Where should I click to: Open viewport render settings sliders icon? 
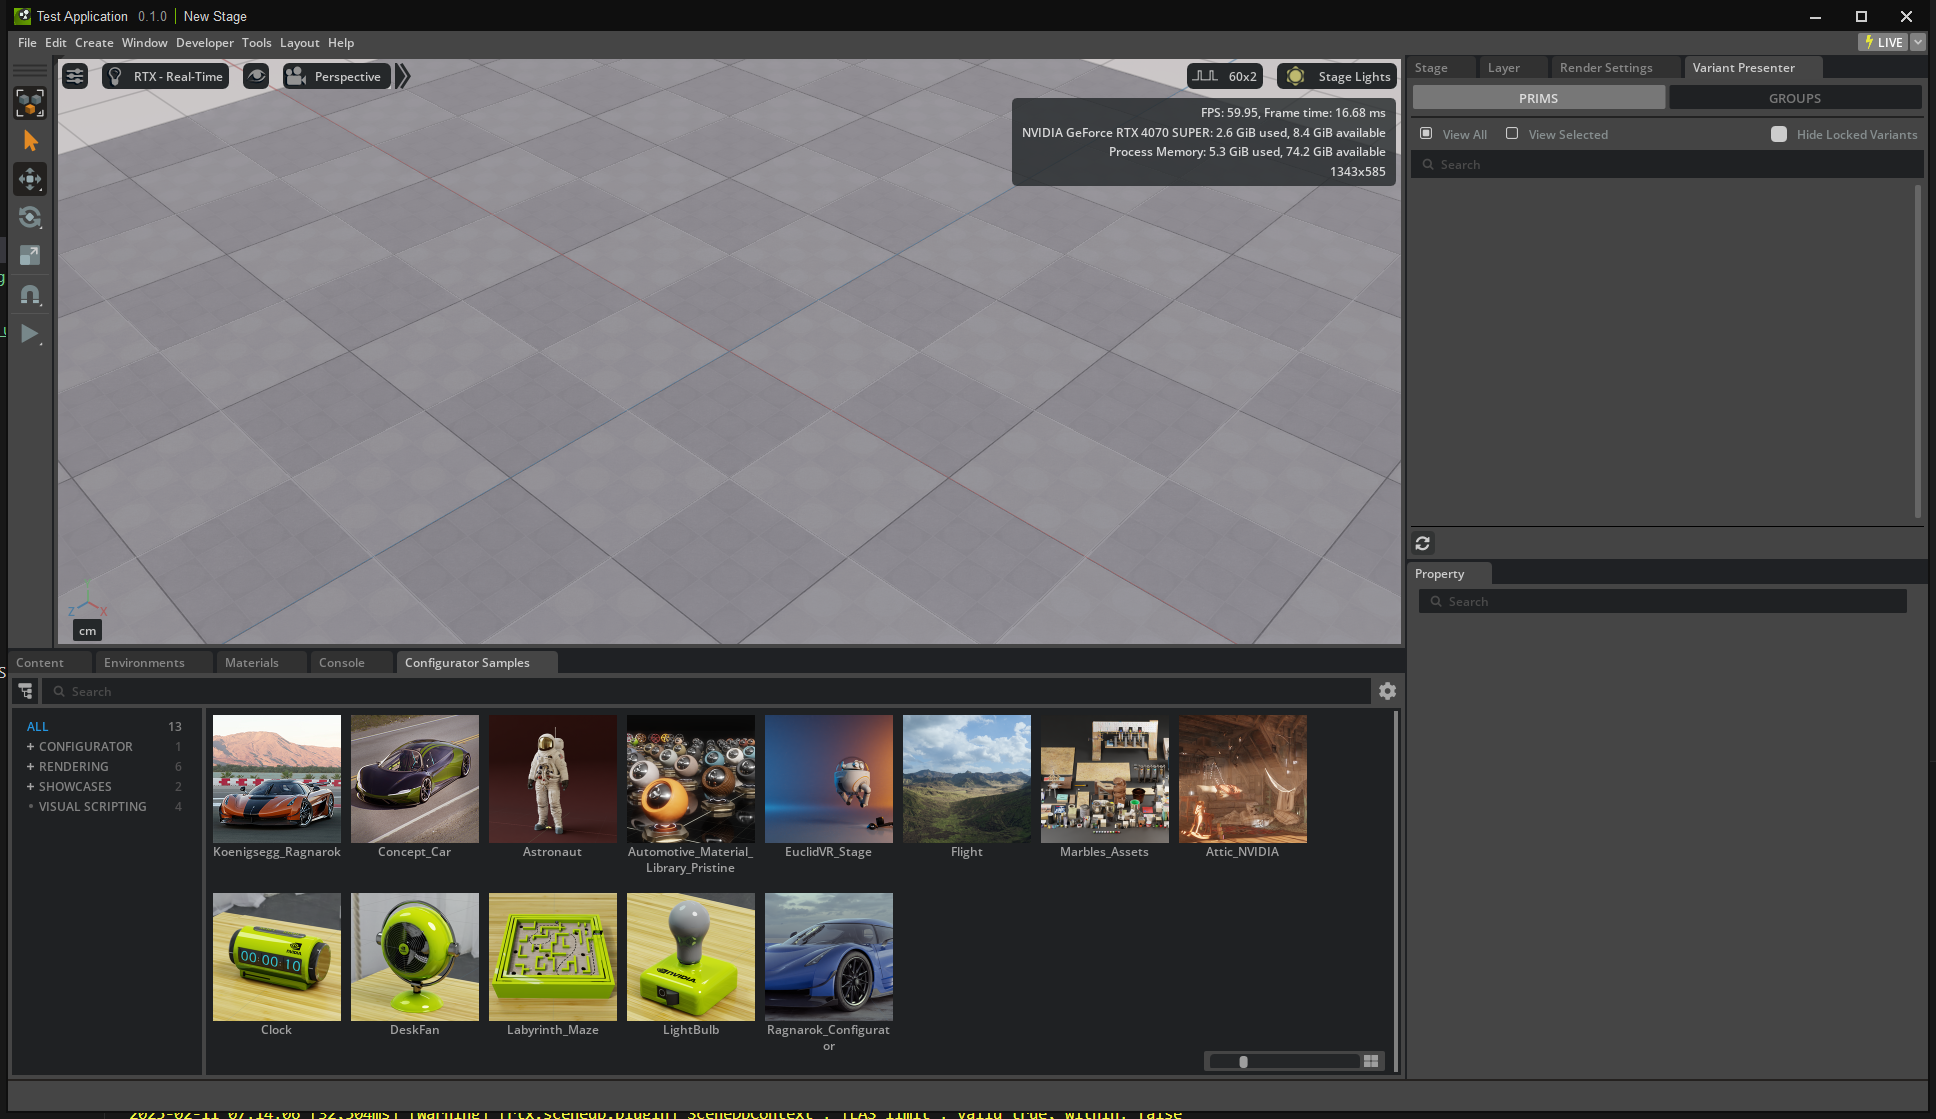[74, 75]
